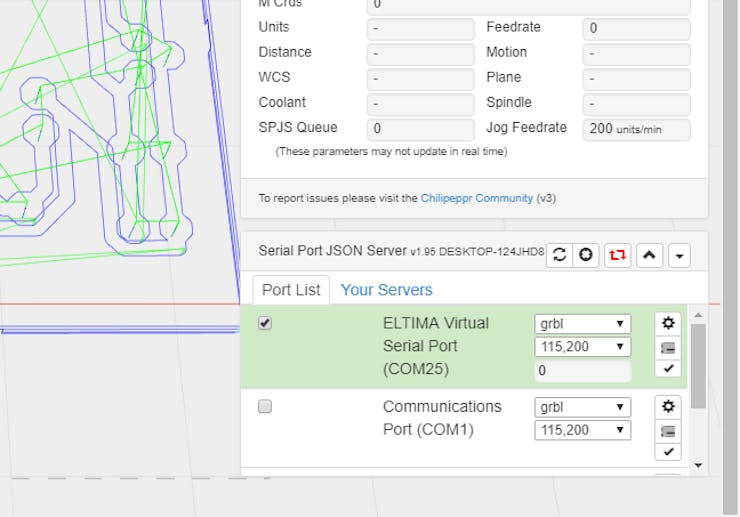Open the Your Servers tab
Viewport: 740px width, 517px height.
[x=387, y=290]
